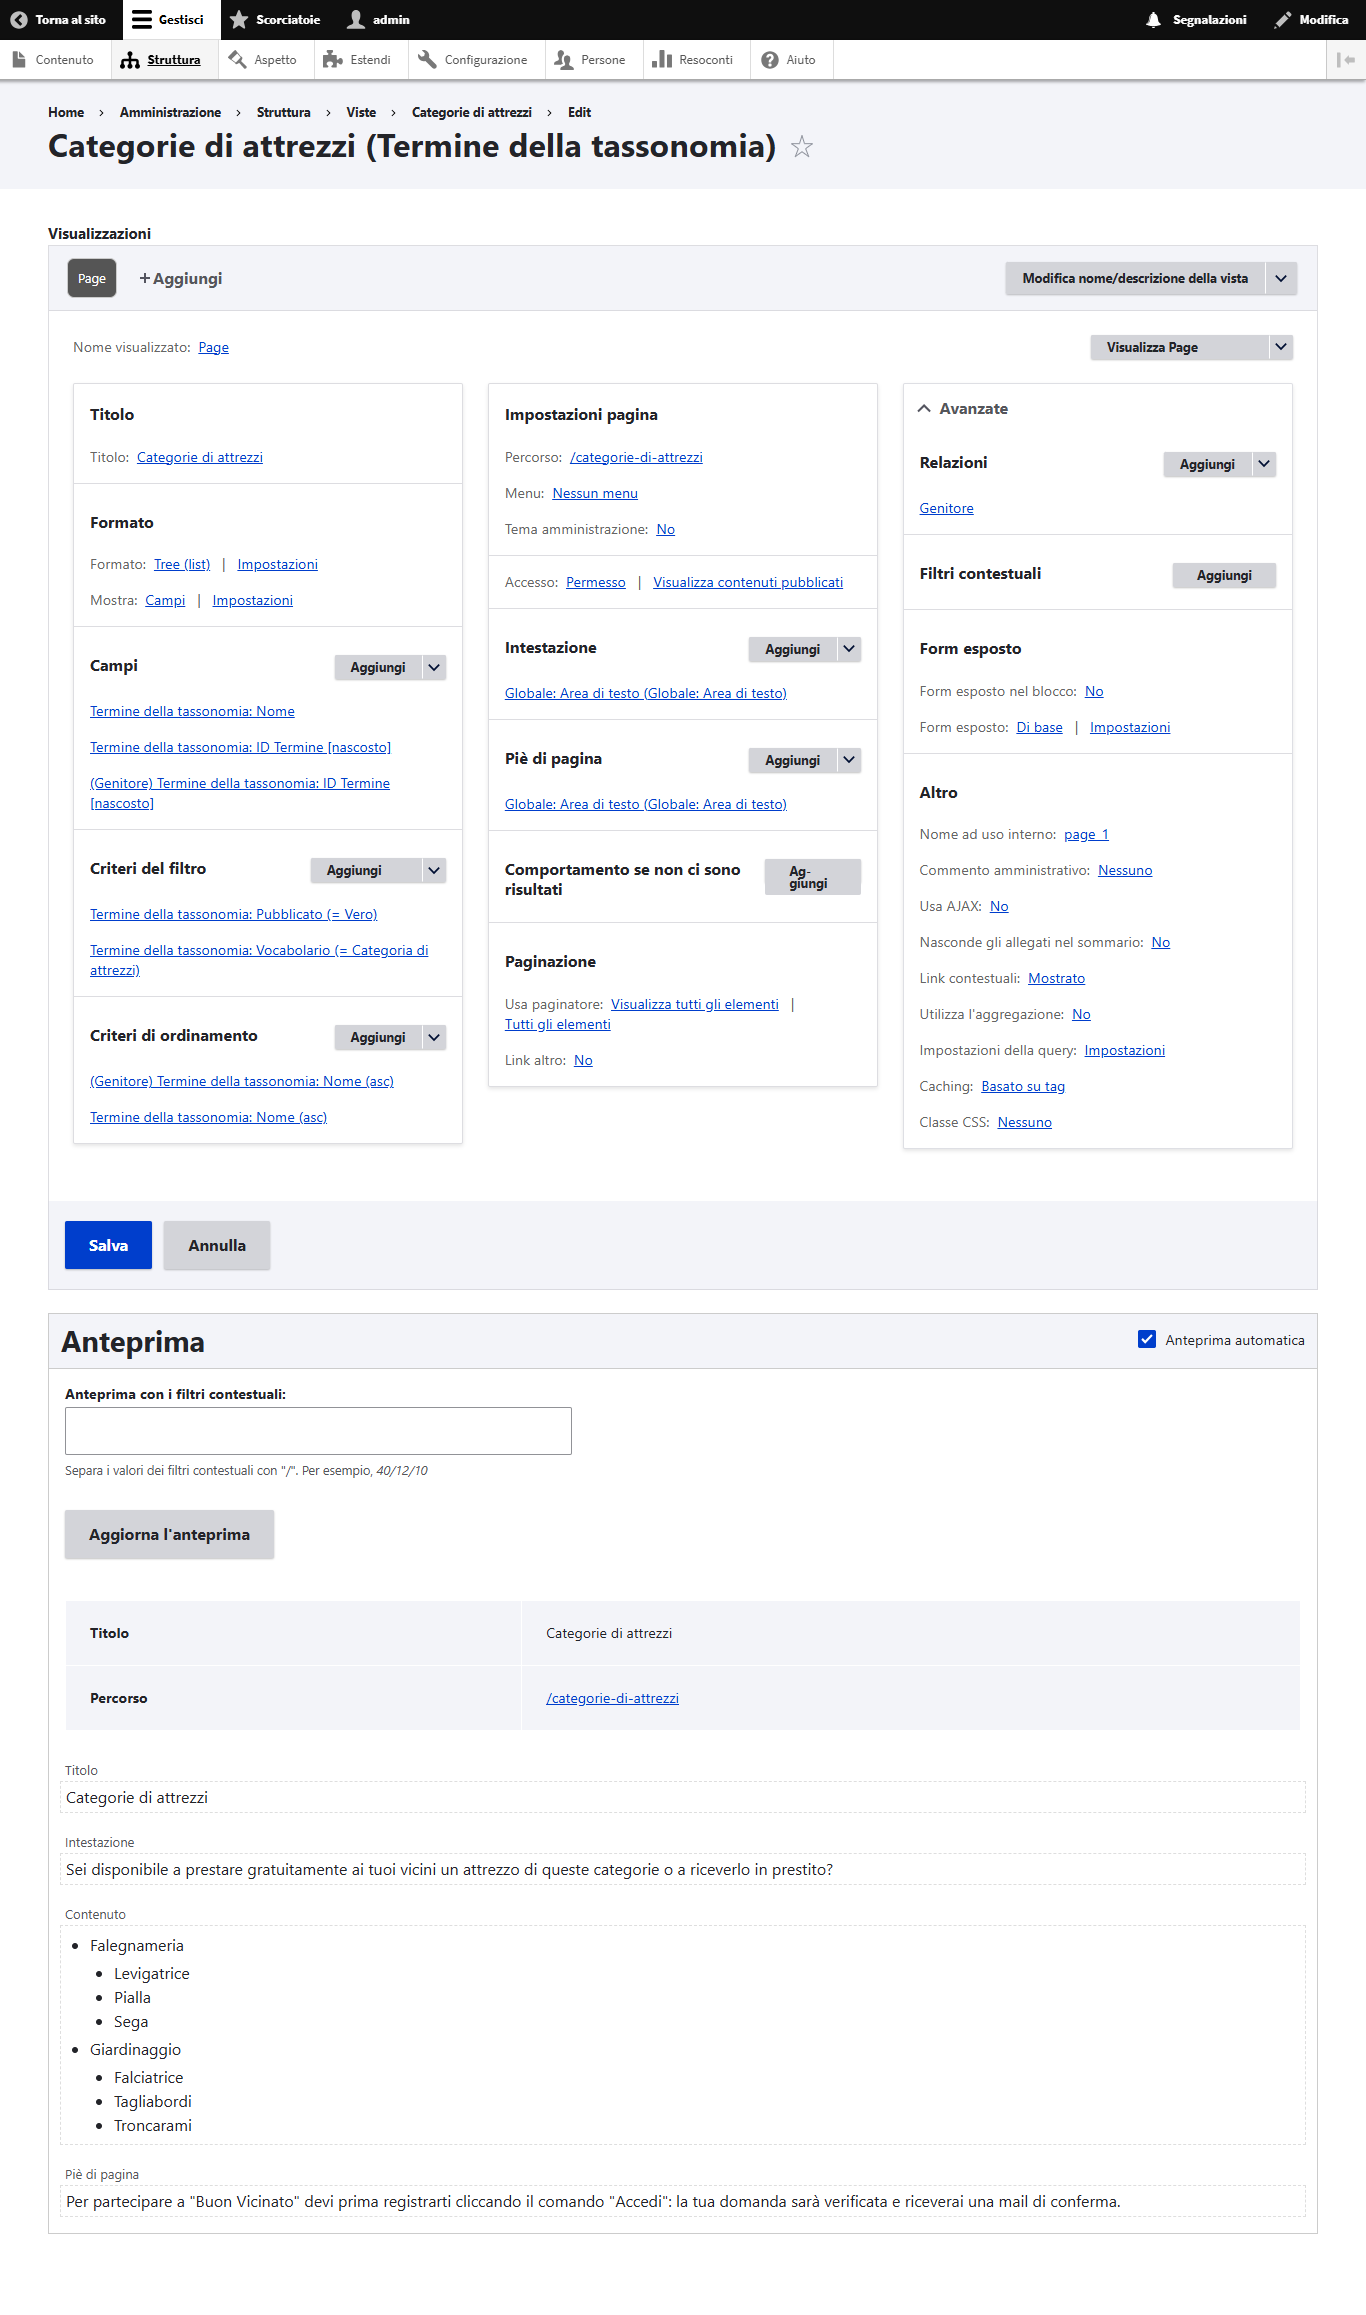1366x2315 pixels.
Task: Open the Estendi puzzle piece menu
Action: pyautogui.click(x=333, y=60)
